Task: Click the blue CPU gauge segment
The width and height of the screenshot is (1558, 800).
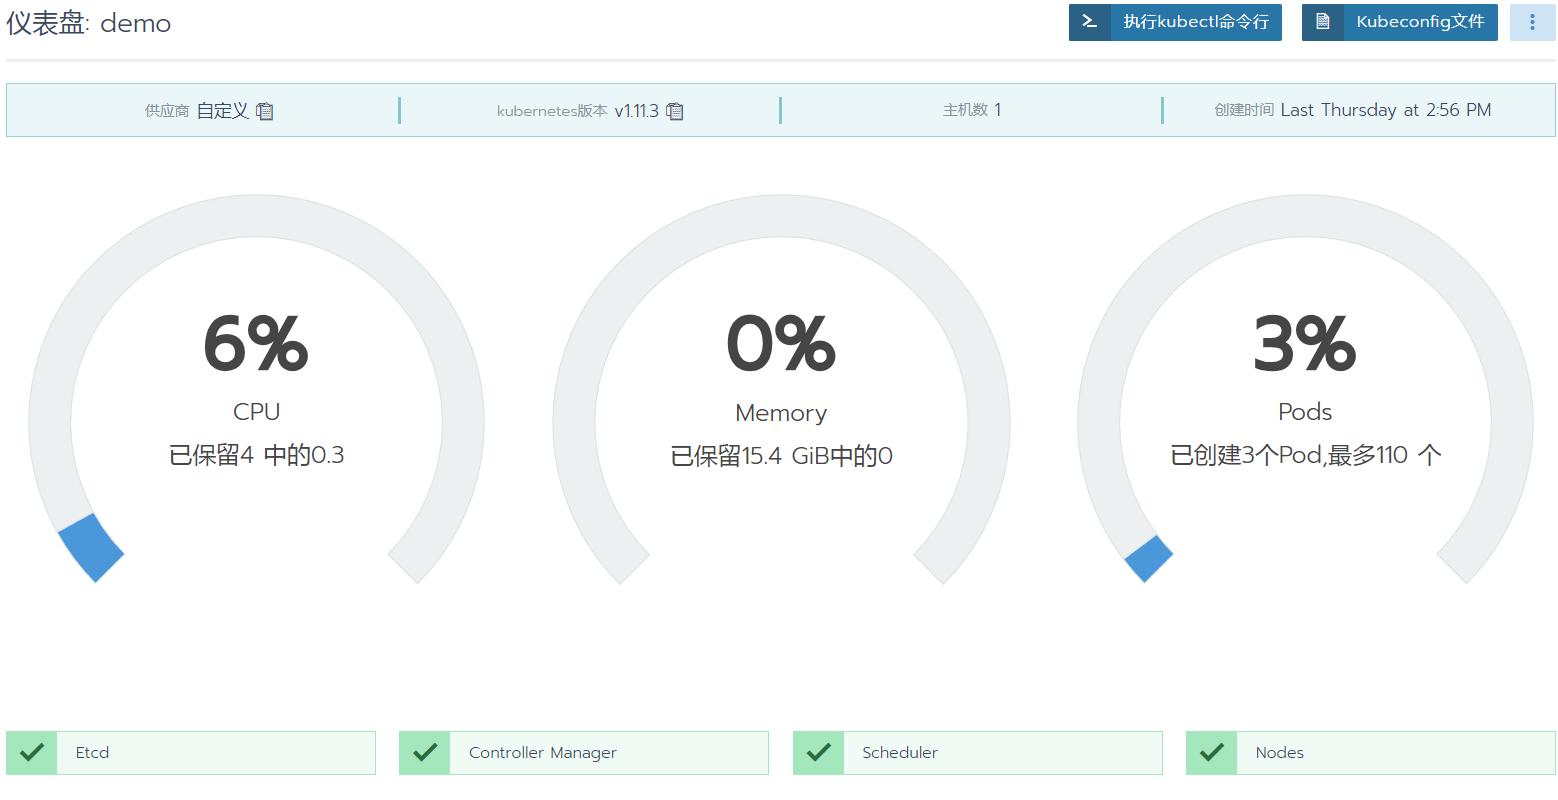Action: click(91, 548)
